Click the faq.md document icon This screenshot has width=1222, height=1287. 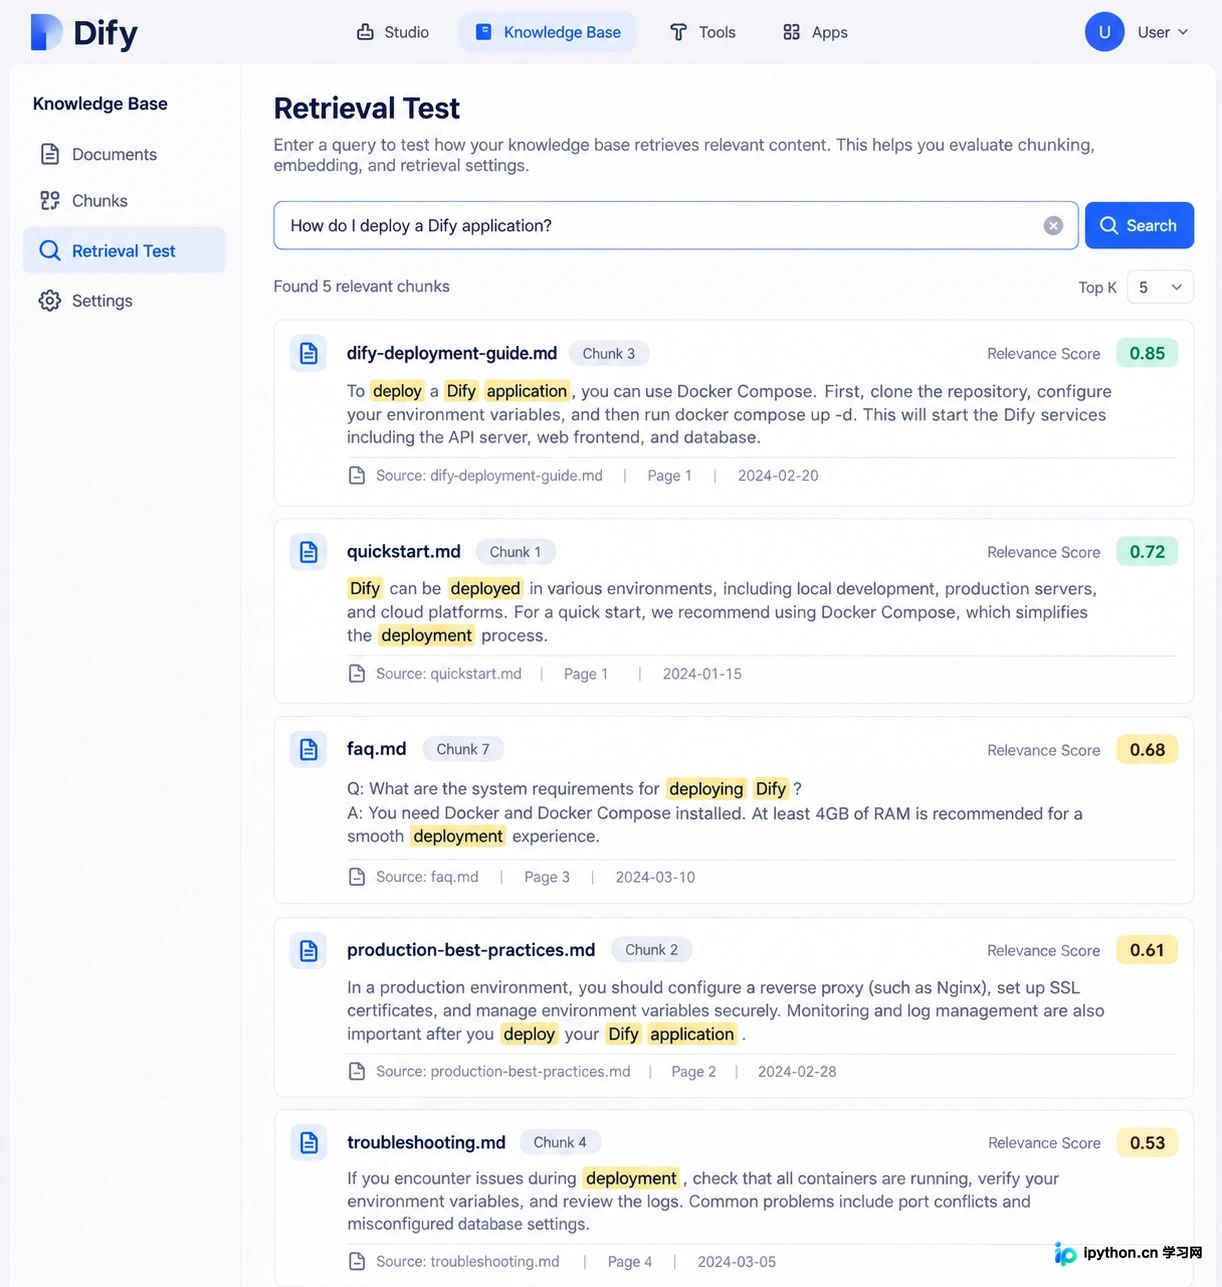[x=309, y=749]
